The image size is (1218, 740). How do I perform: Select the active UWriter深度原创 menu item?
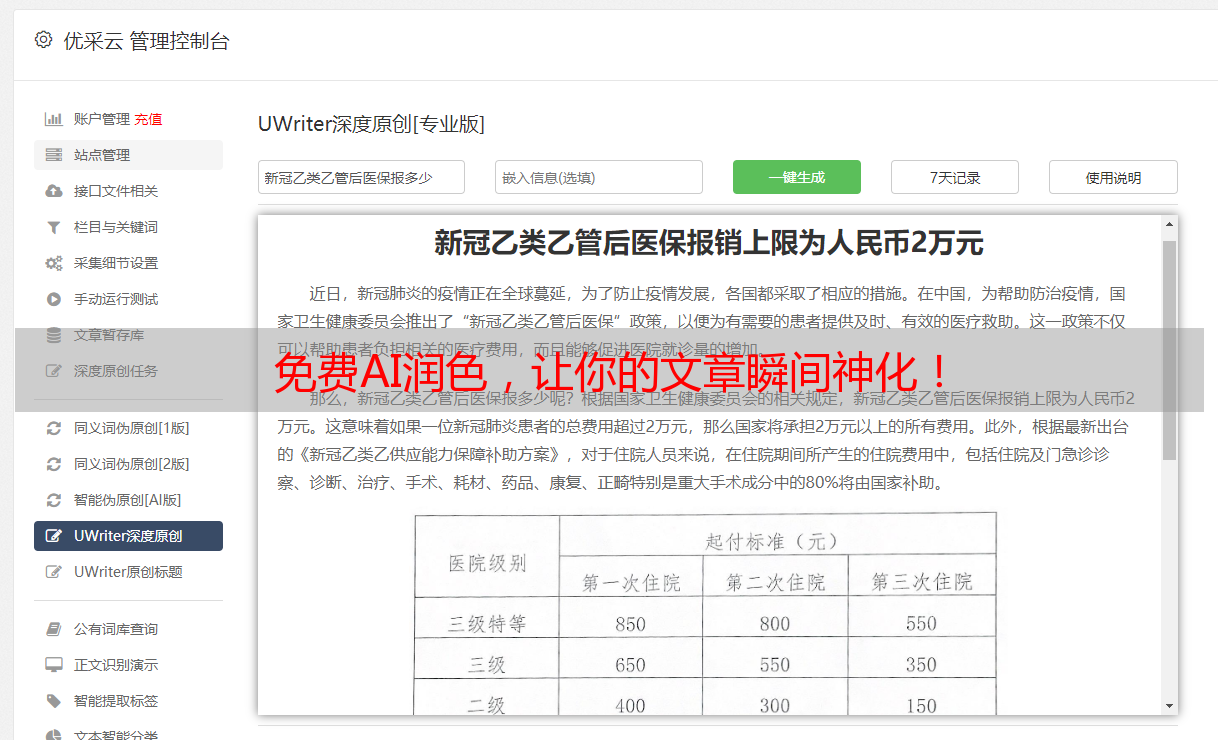[128, 536]
